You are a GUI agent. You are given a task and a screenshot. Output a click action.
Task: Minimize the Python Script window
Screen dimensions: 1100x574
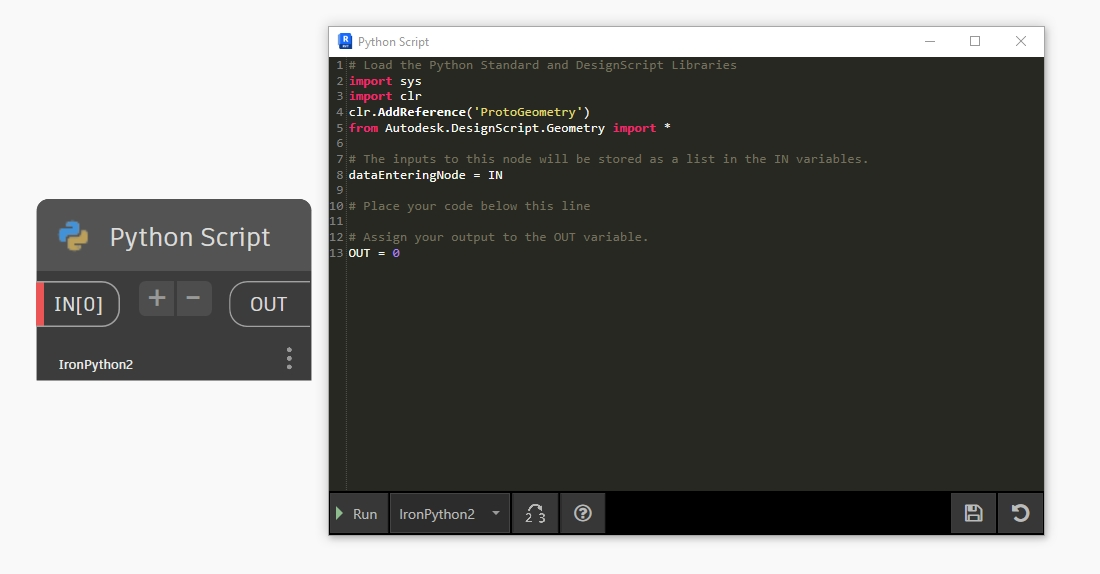[x=930, y=41]
